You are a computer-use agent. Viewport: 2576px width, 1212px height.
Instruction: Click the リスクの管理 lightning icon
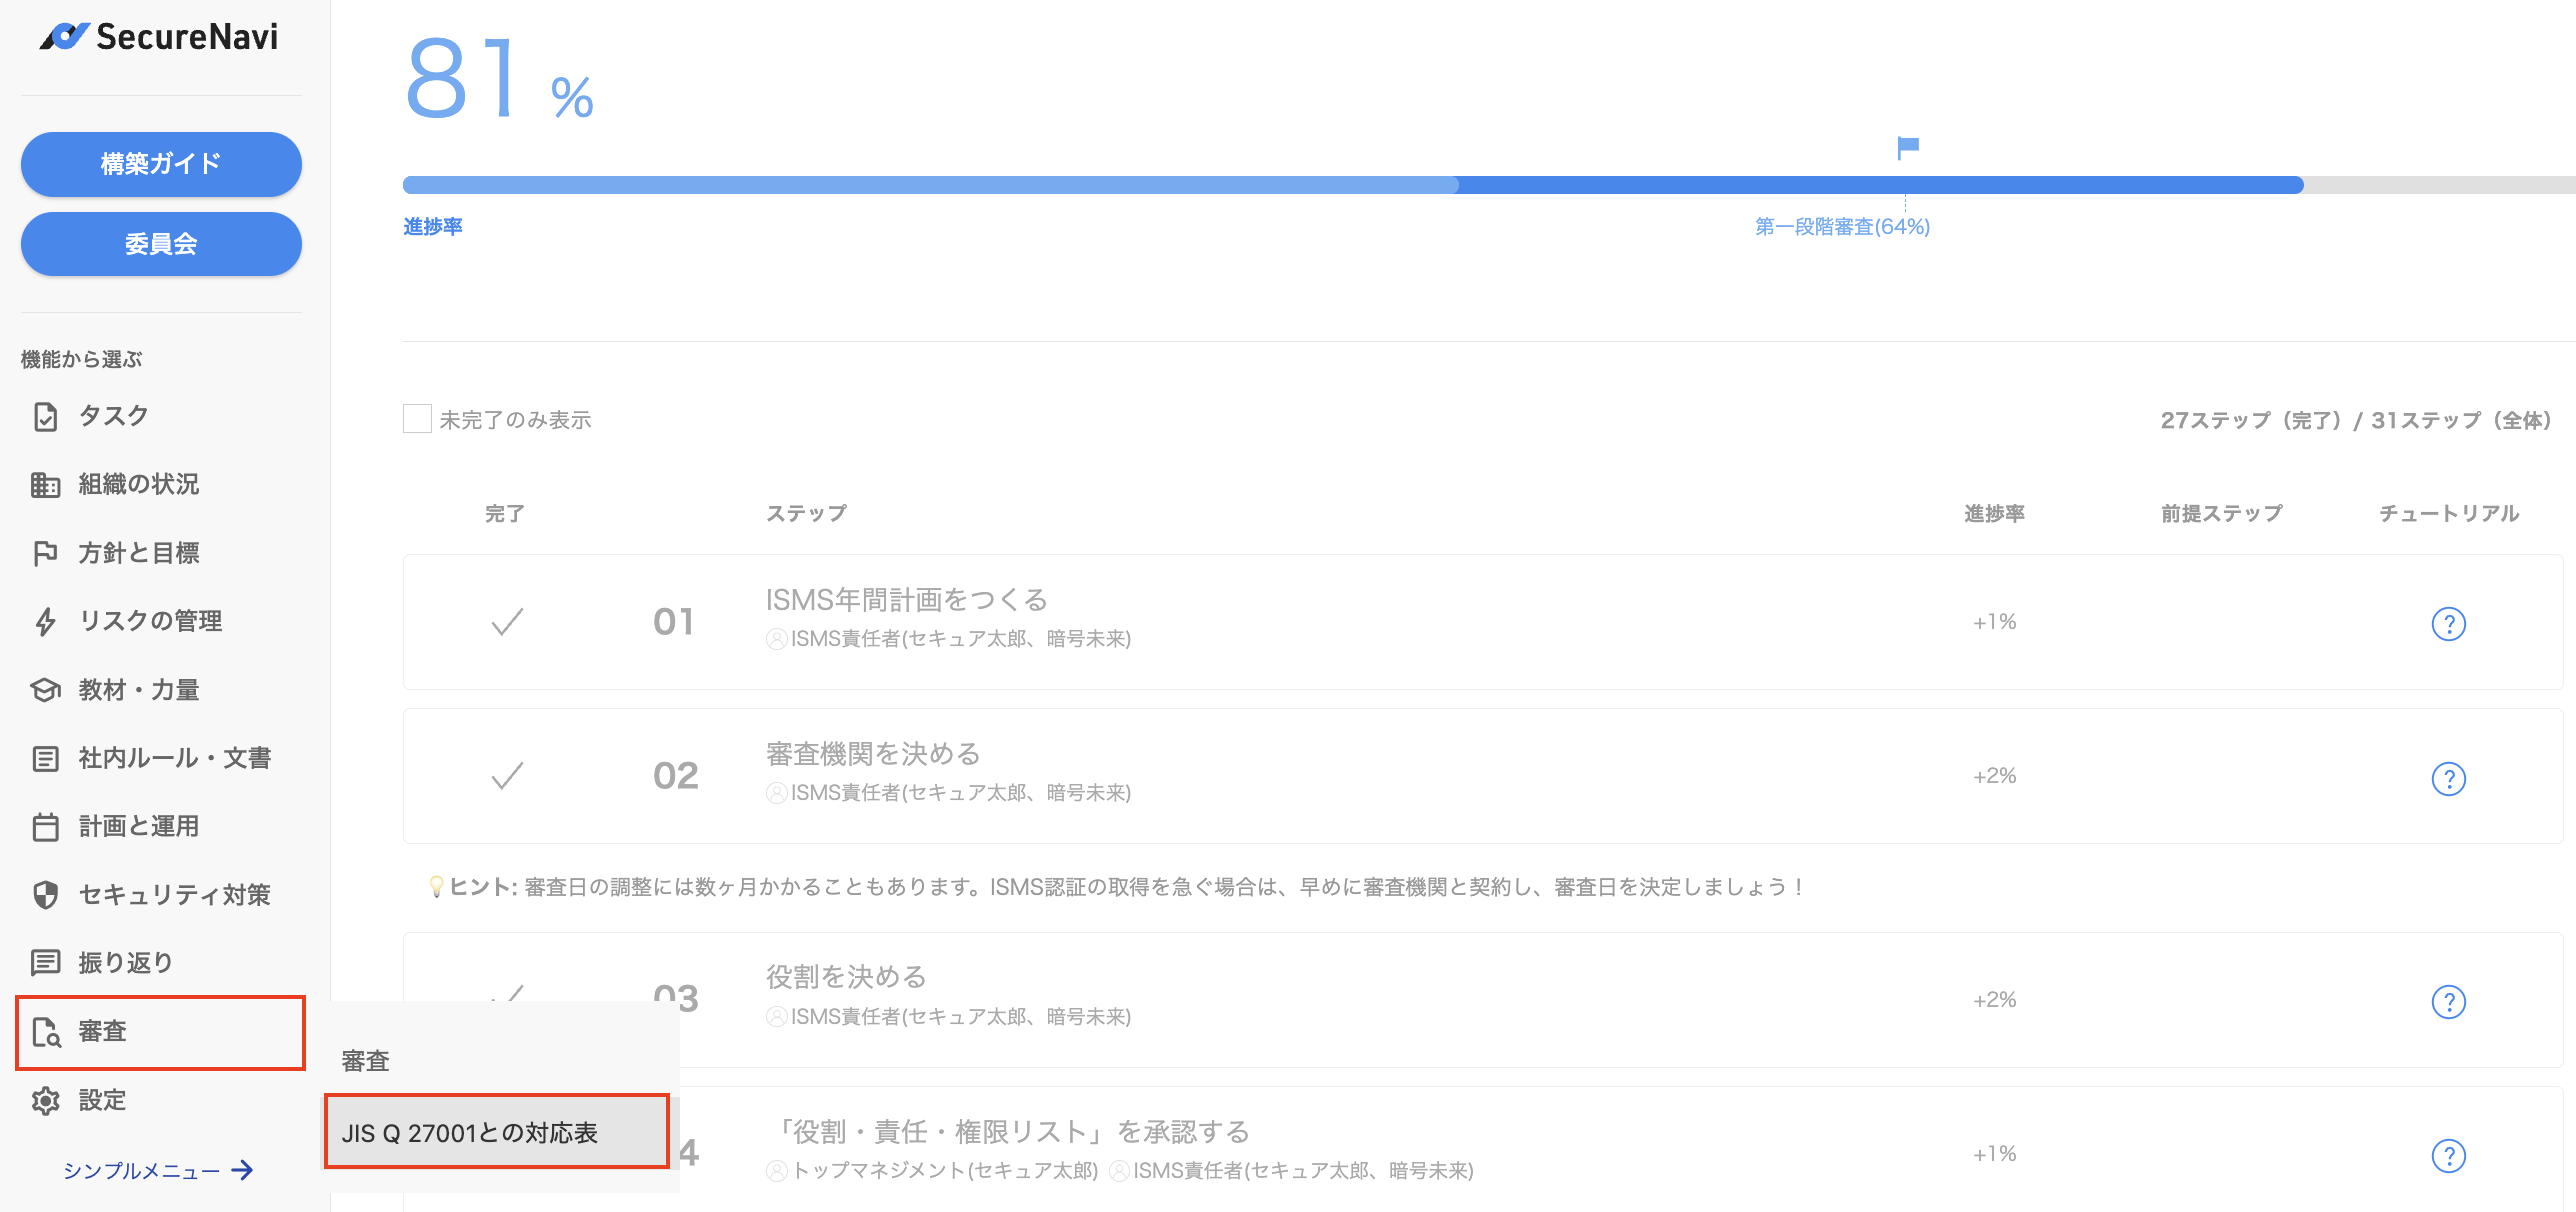tap(46, 621)
